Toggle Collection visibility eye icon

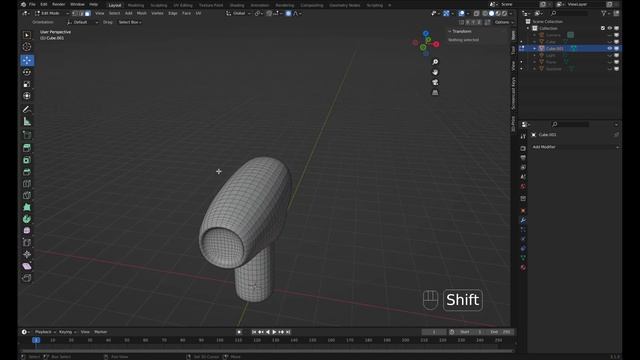click(x=610, y=28)
